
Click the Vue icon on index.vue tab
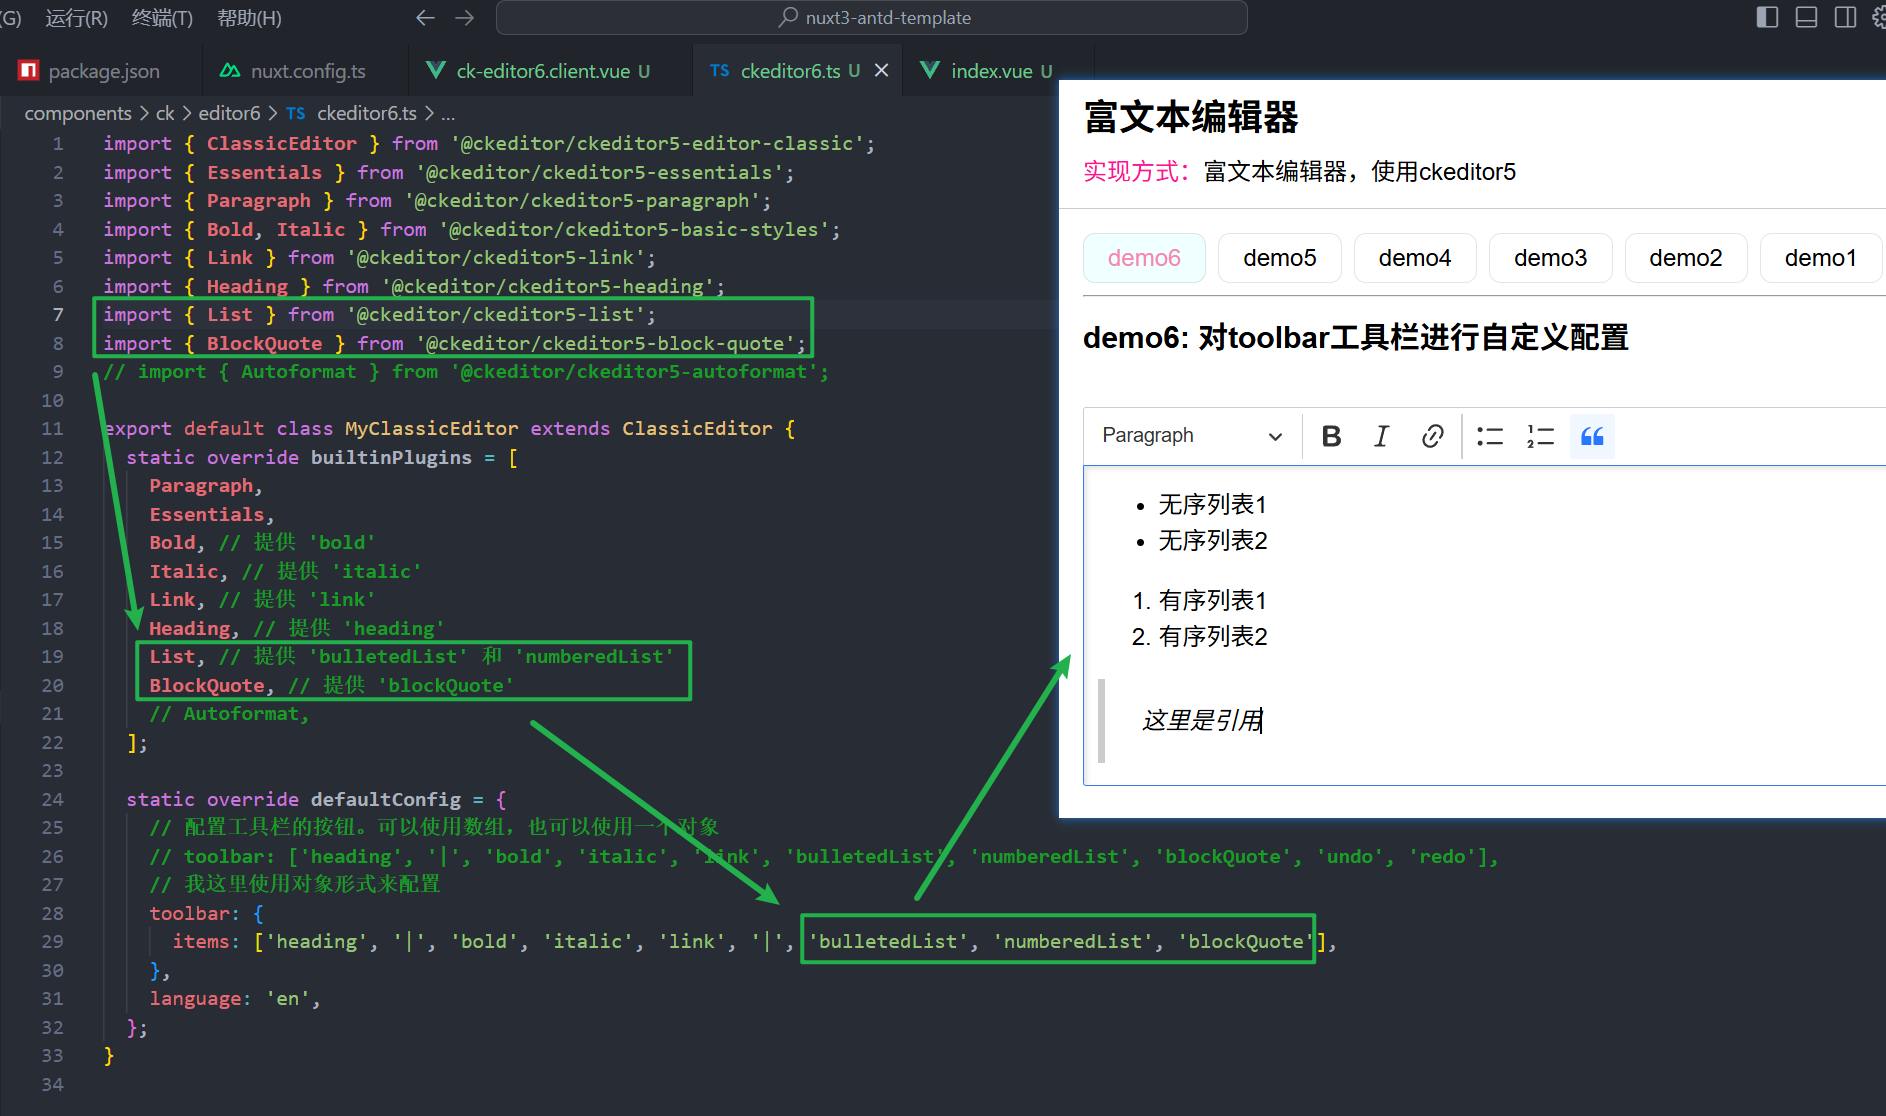pos(930,70)
